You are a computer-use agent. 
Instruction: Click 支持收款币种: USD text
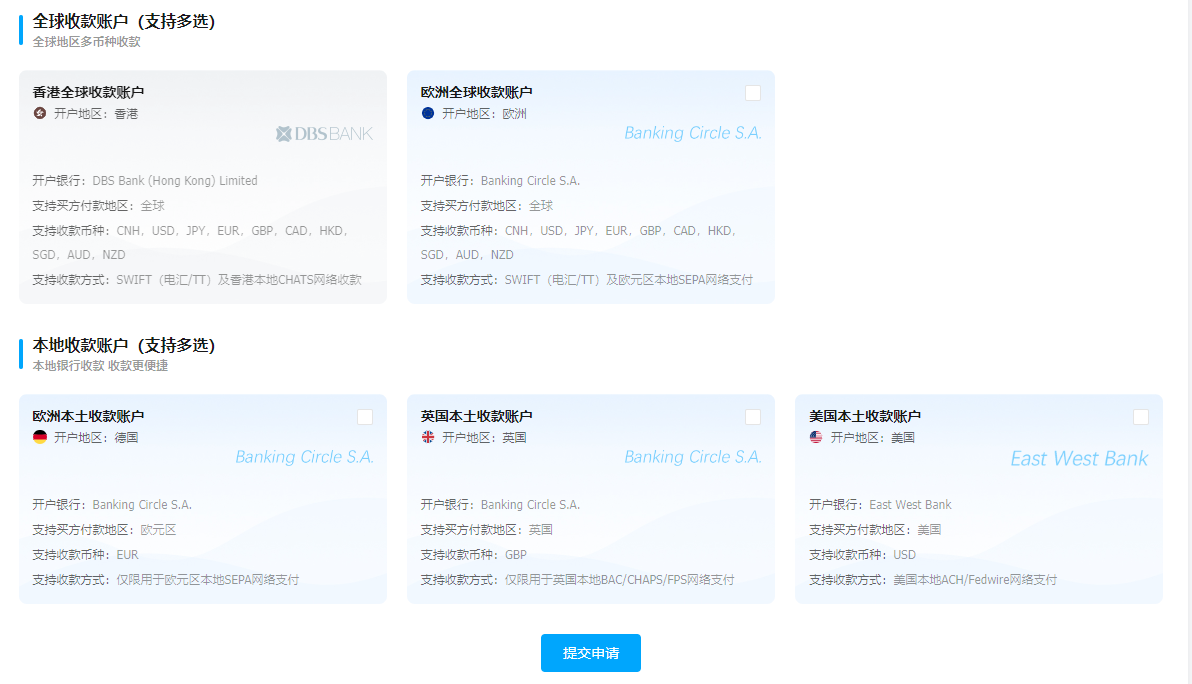coord(863,555)
